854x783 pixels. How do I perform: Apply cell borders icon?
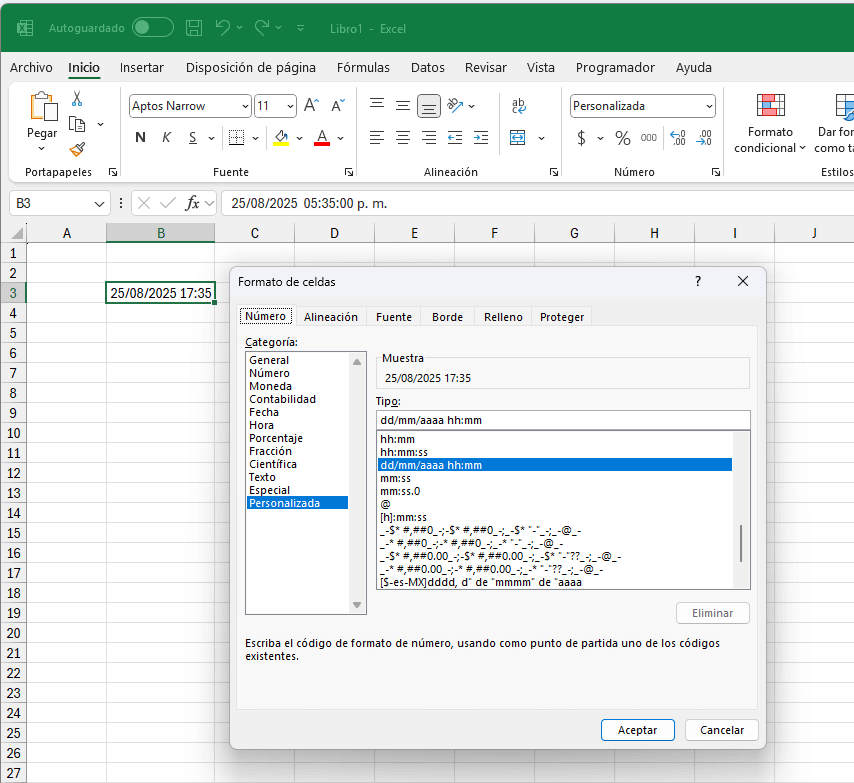click(236, 138)
